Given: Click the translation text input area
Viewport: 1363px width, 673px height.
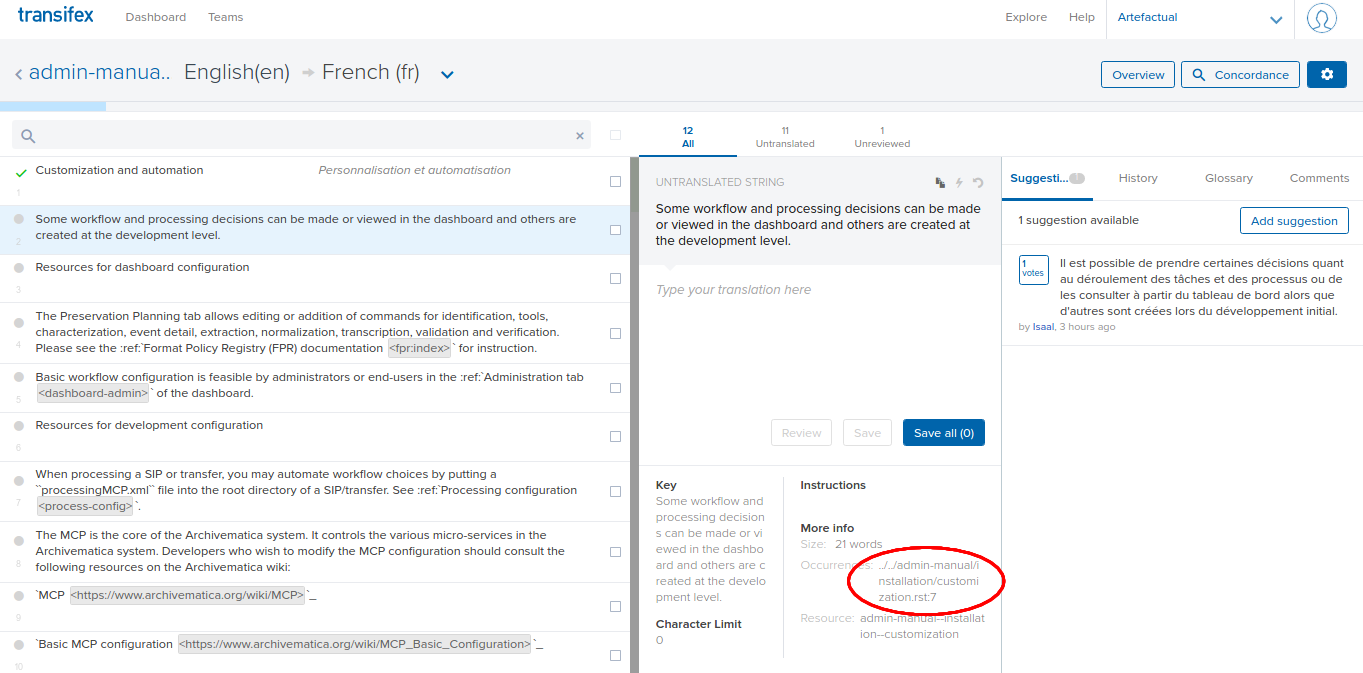Looking at the screenshot, I should (x=818, y=340).
